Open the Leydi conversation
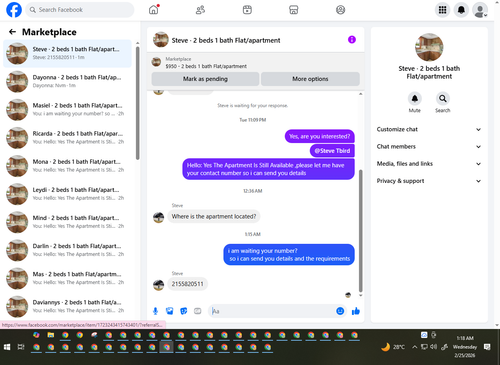500x365 pixels. point(68,194)
